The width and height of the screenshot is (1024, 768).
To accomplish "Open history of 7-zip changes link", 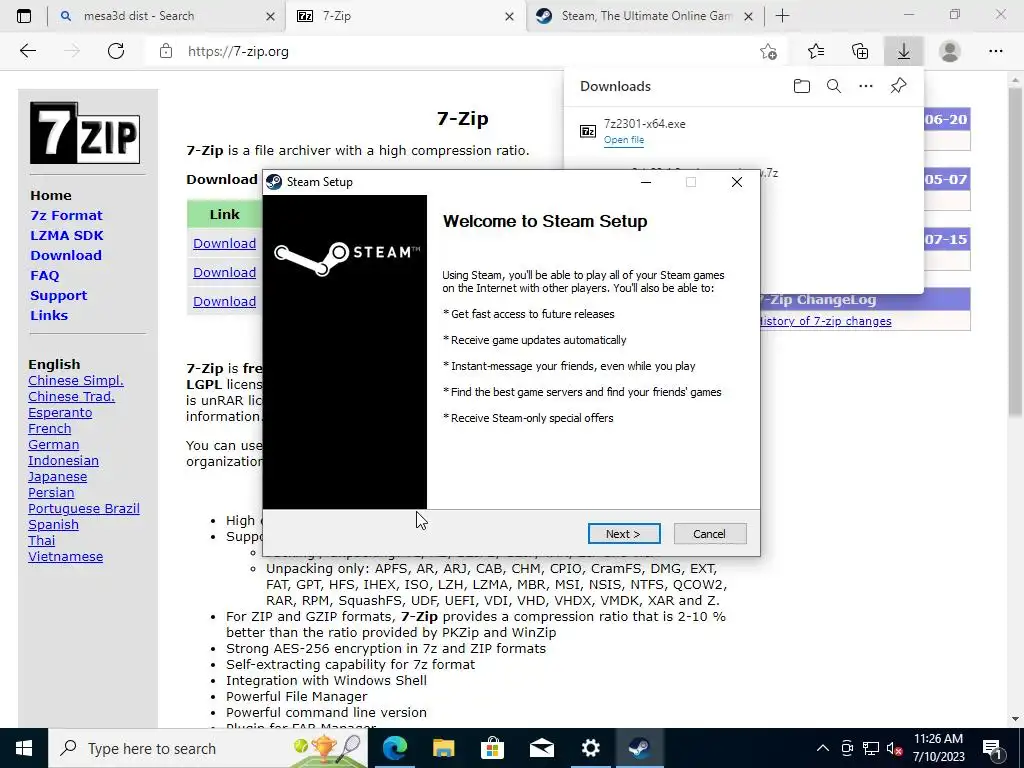I will [x=825, y=321].
